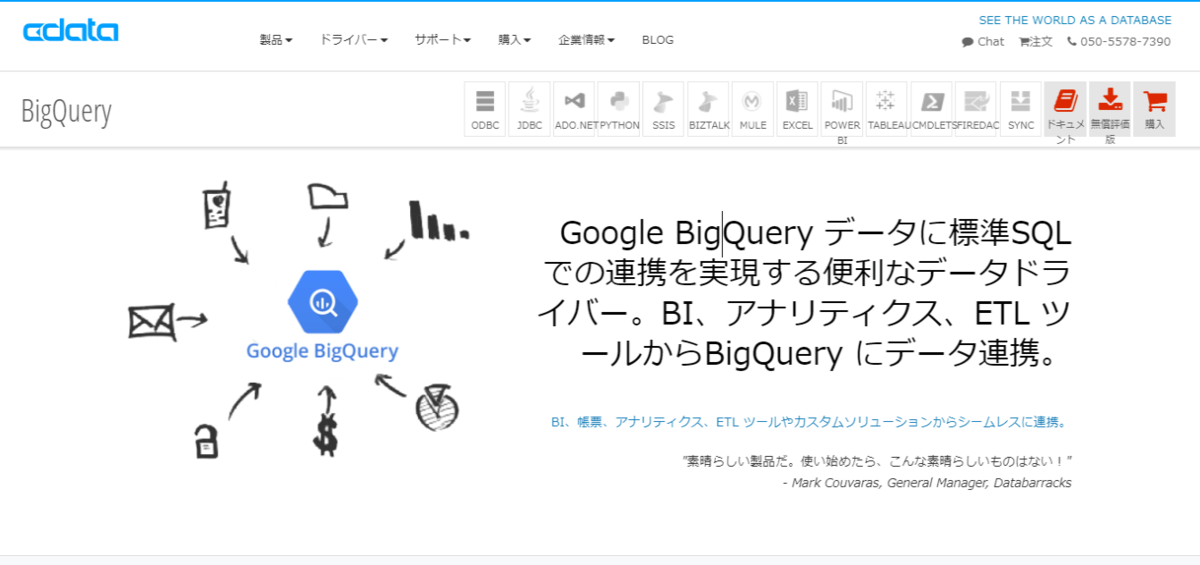Select the PowerShell Cmdlets icon
Viewport: 1200px width, 565px height.
click(x=931, y=109)
